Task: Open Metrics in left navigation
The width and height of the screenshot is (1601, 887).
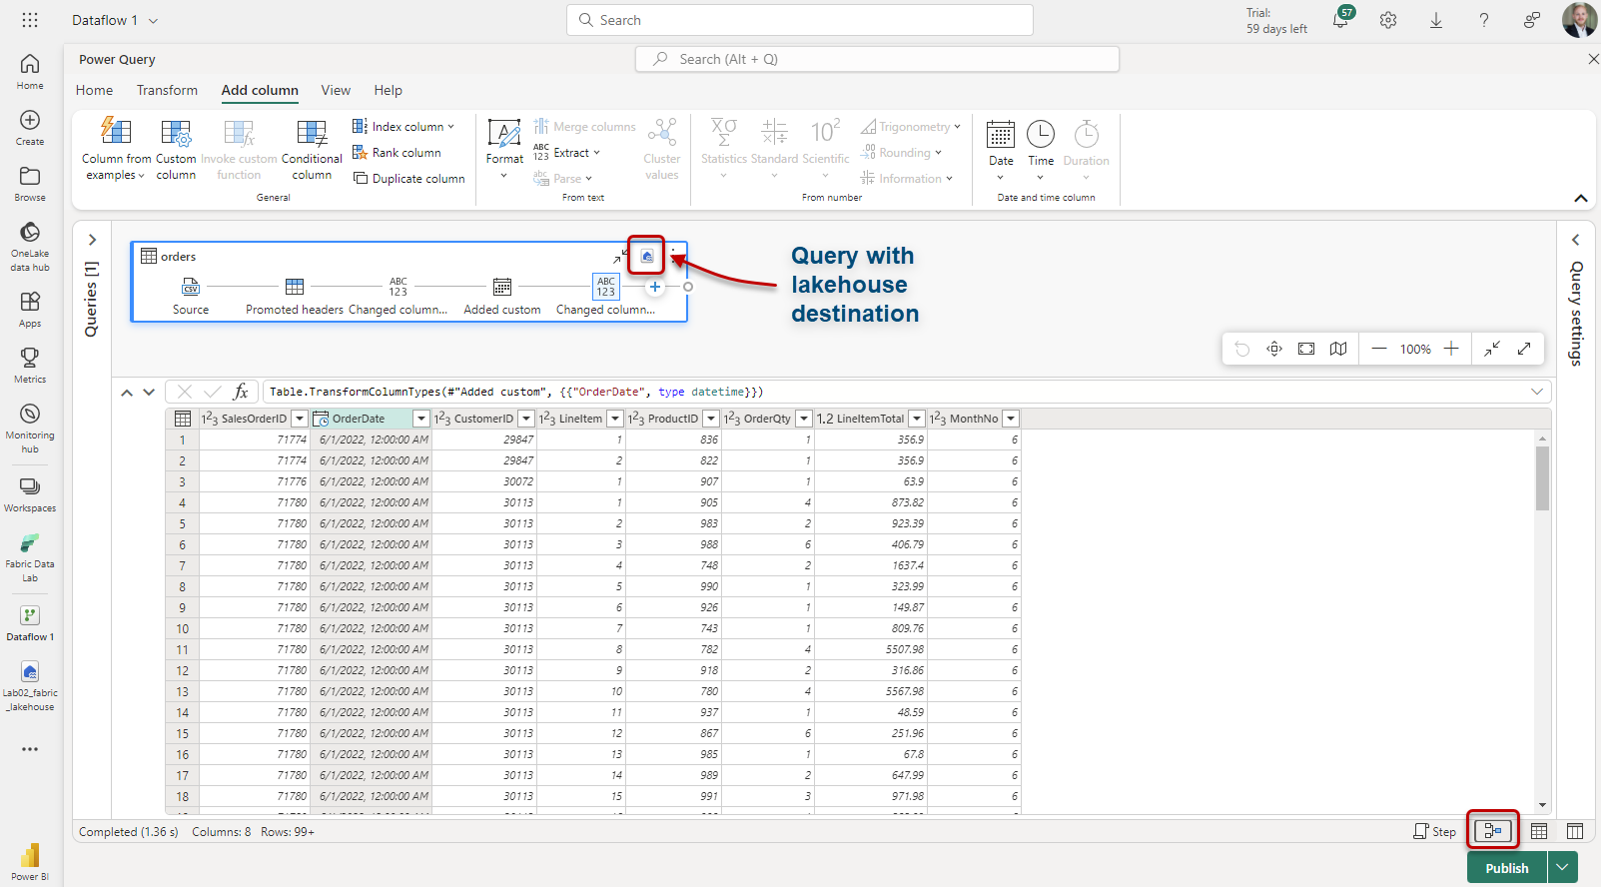Action: click(x=30, y=366)
